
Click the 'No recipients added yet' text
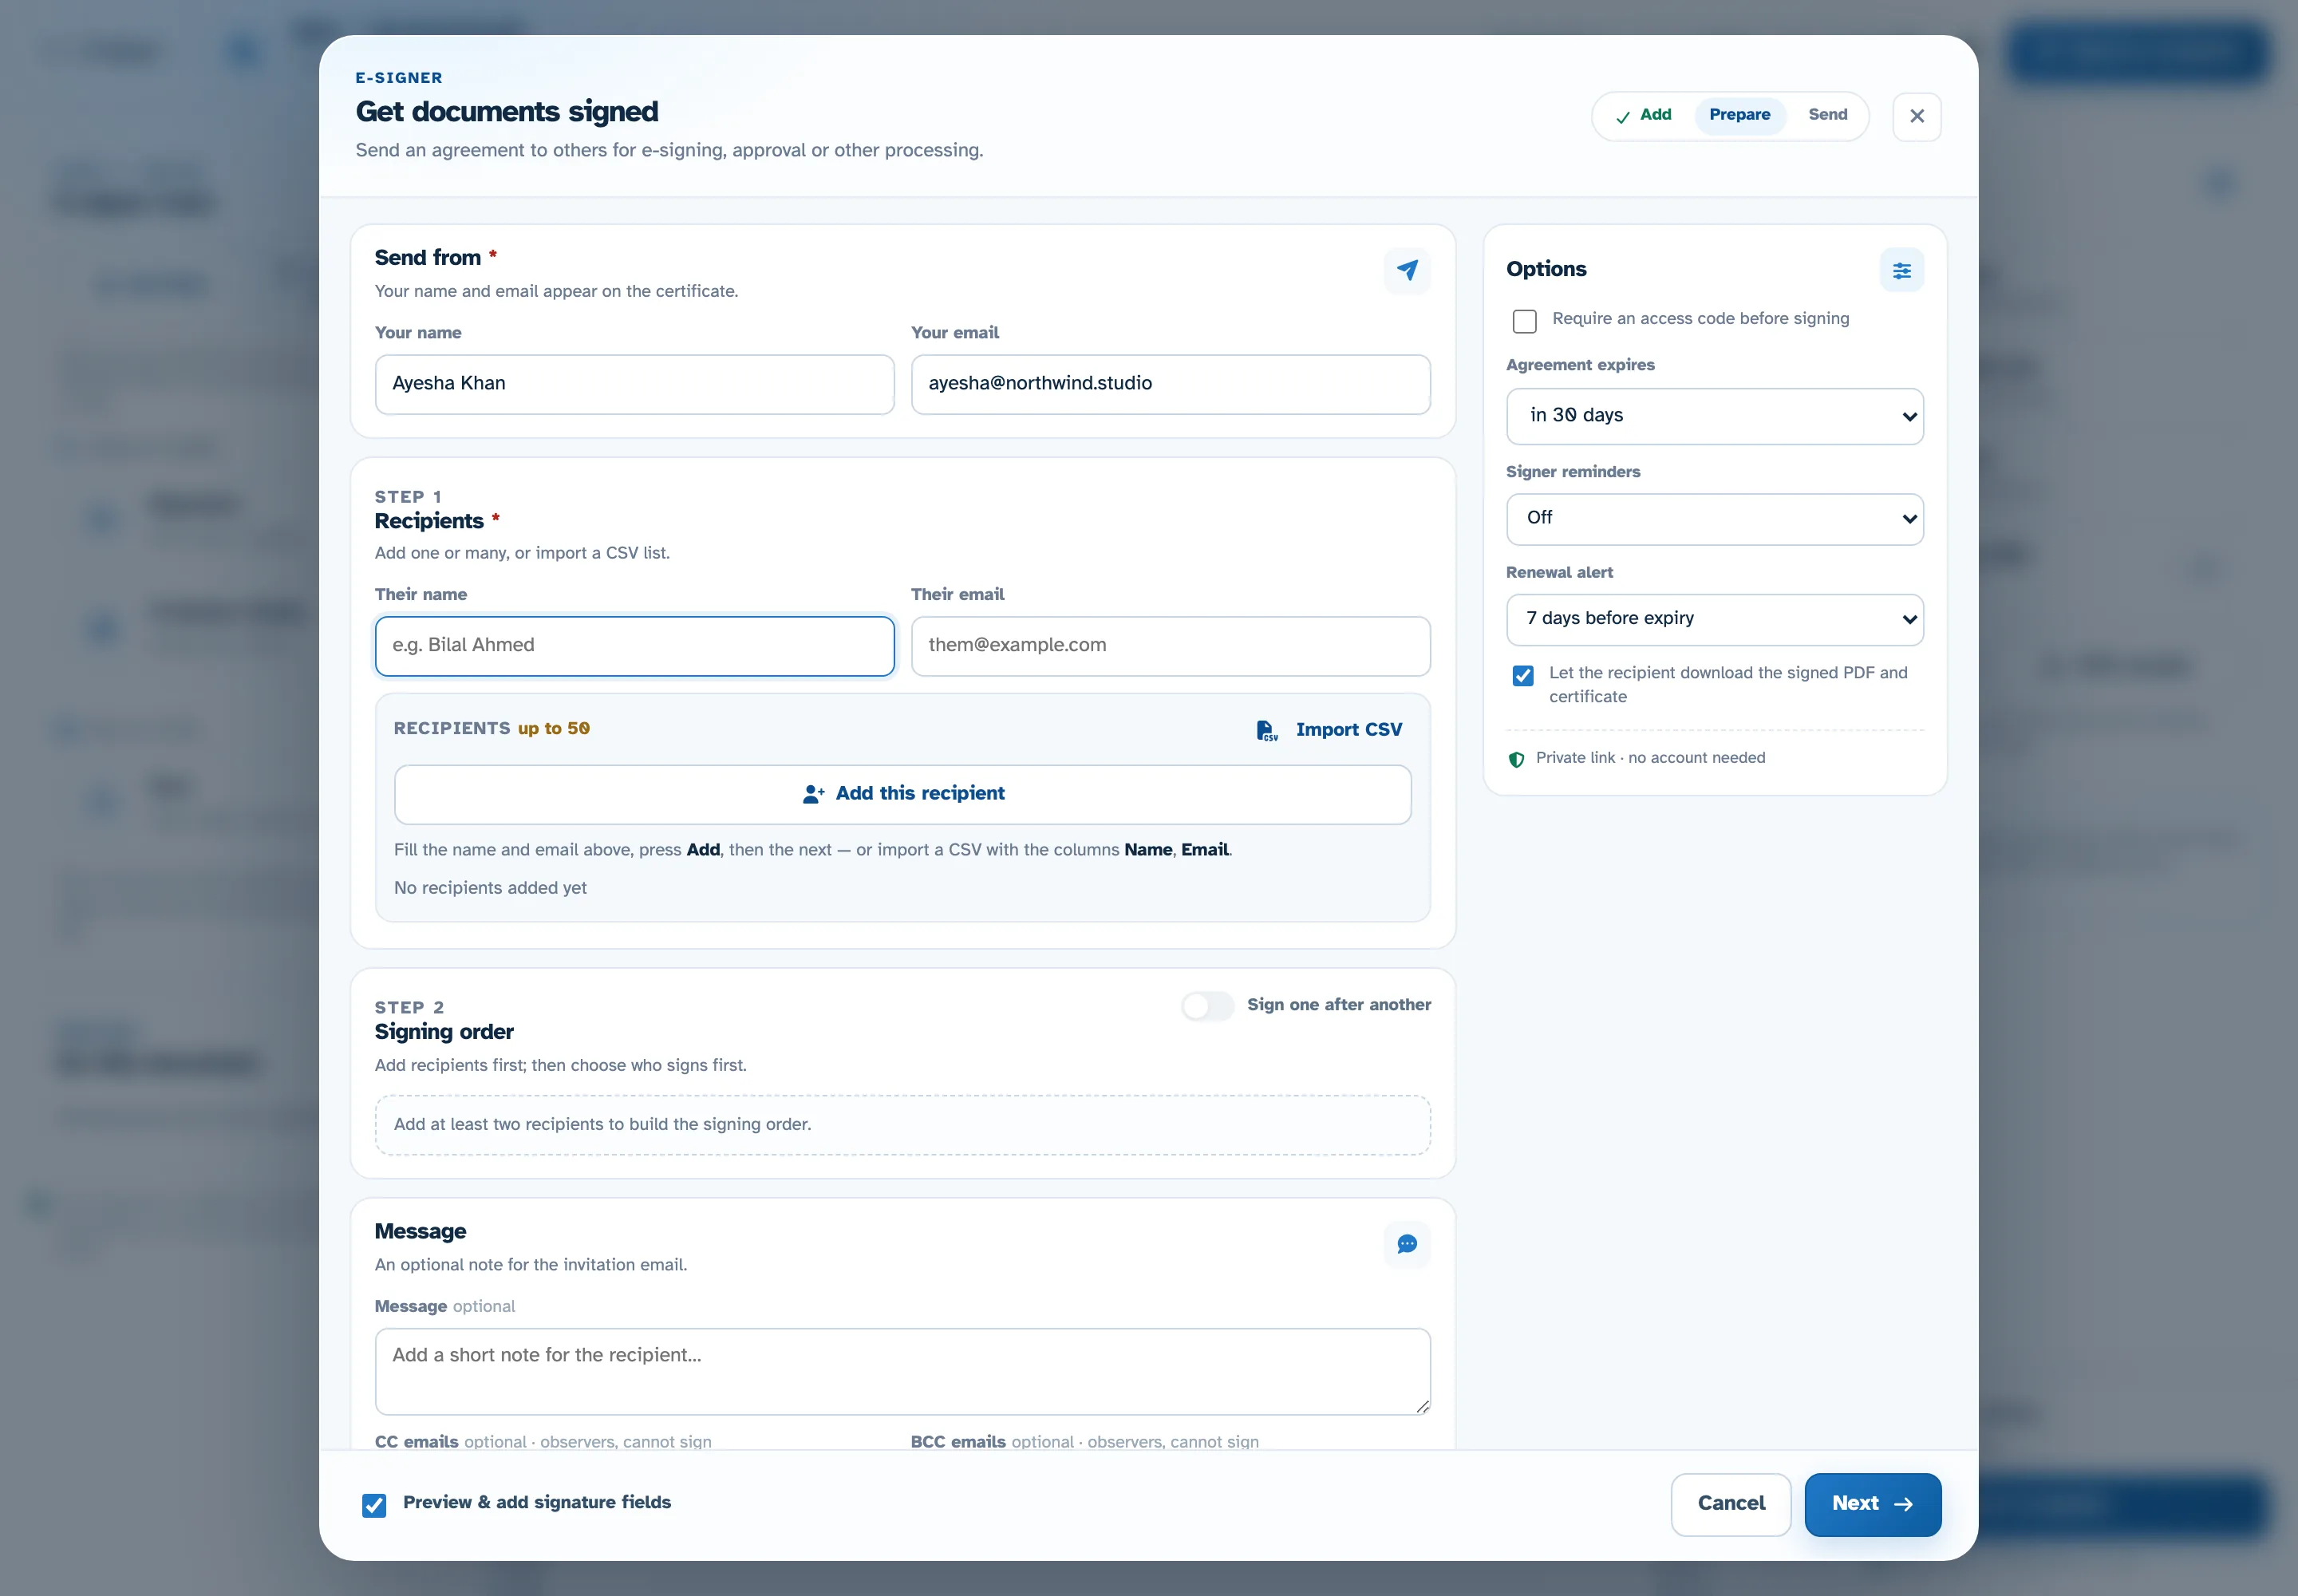click(x=490, y=888)
